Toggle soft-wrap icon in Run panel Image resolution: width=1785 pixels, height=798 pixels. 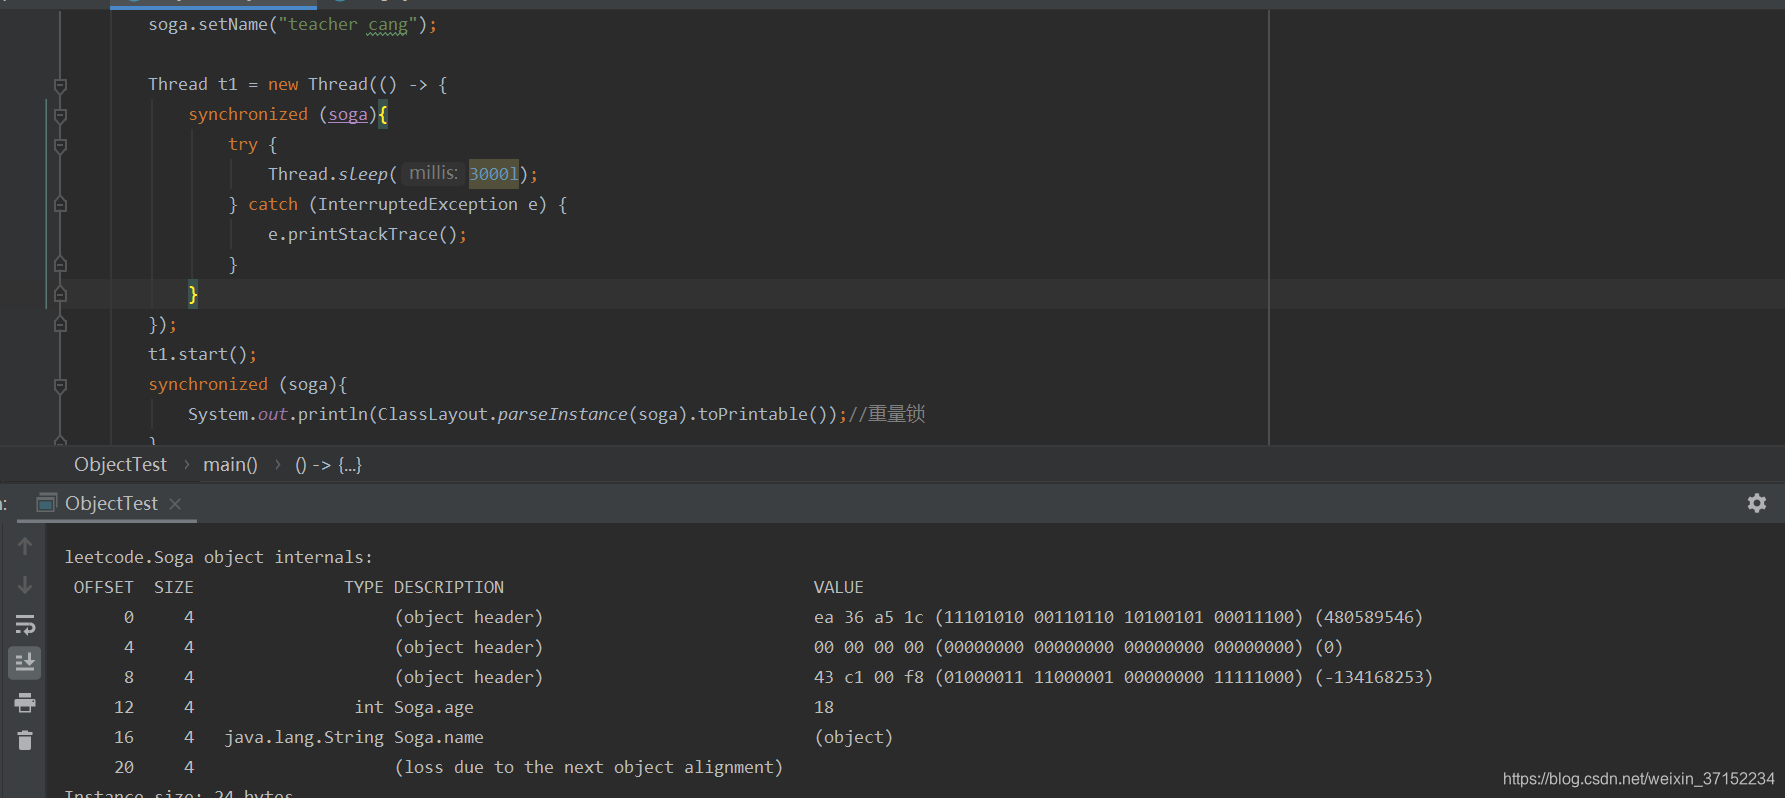pyautogui.click(x=25, y=625)
